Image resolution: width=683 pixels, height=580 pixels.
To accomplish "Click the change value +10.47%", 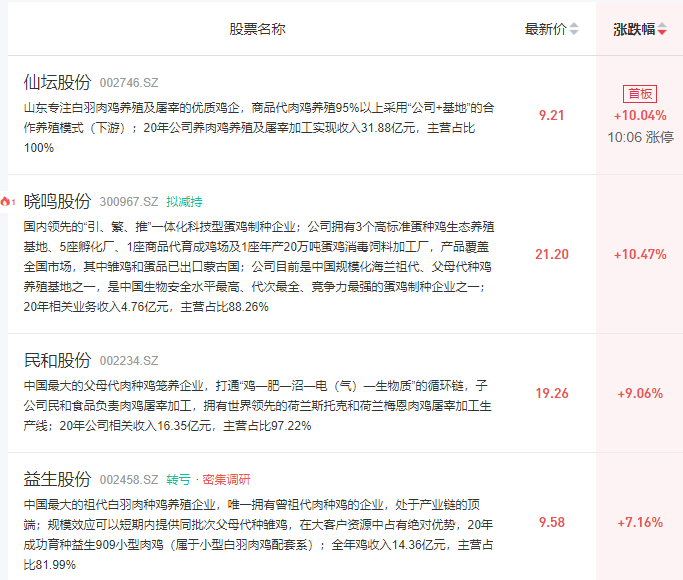I will click(x=640, y=254).
